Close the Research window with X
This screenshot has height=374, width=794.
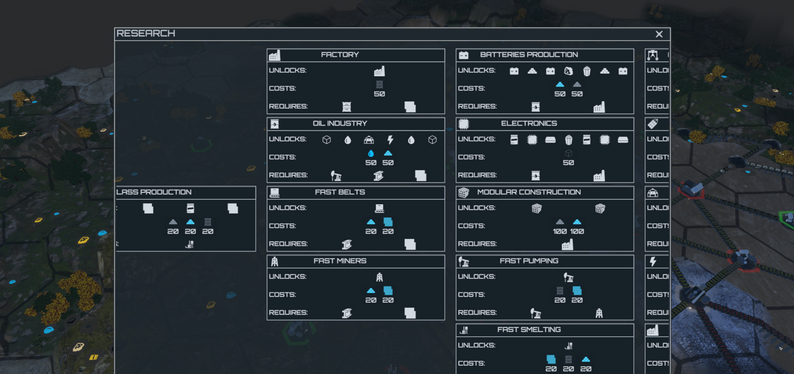[659, 34]
